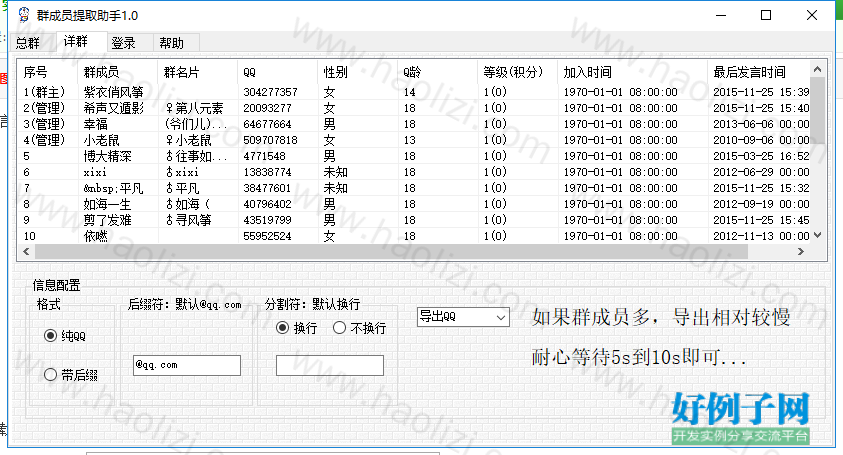
Task: Select member xixi in row 6
Action: (95, 172)
